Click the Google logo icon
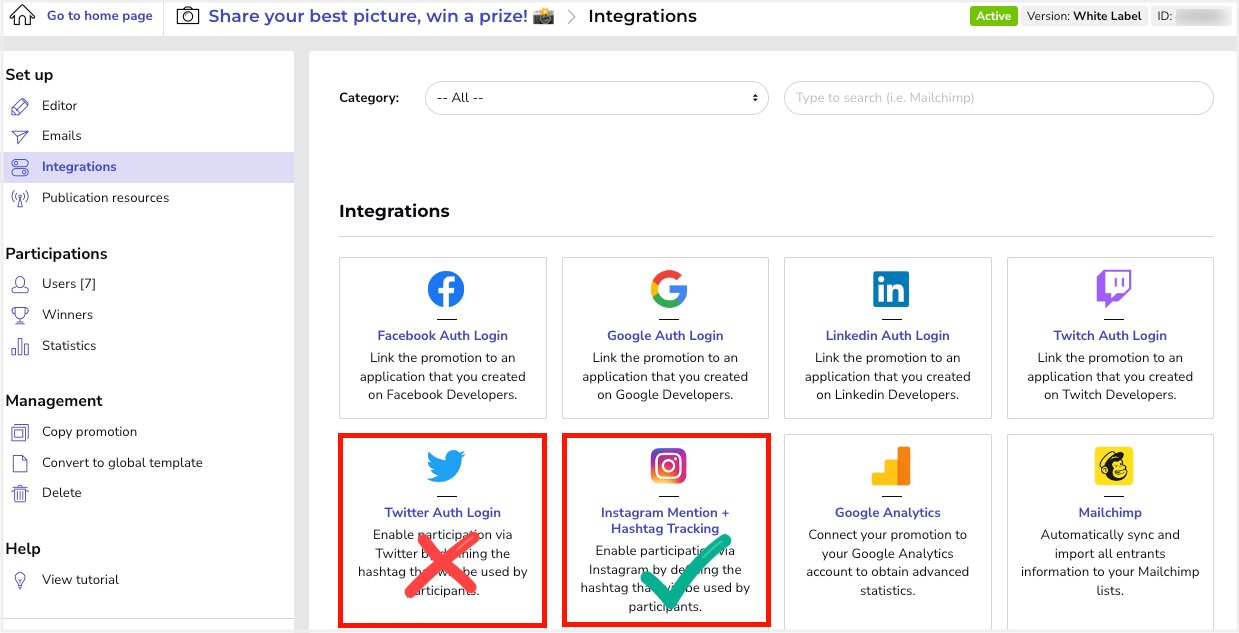Screen dimensions: 1239x633 click(668, 289)
